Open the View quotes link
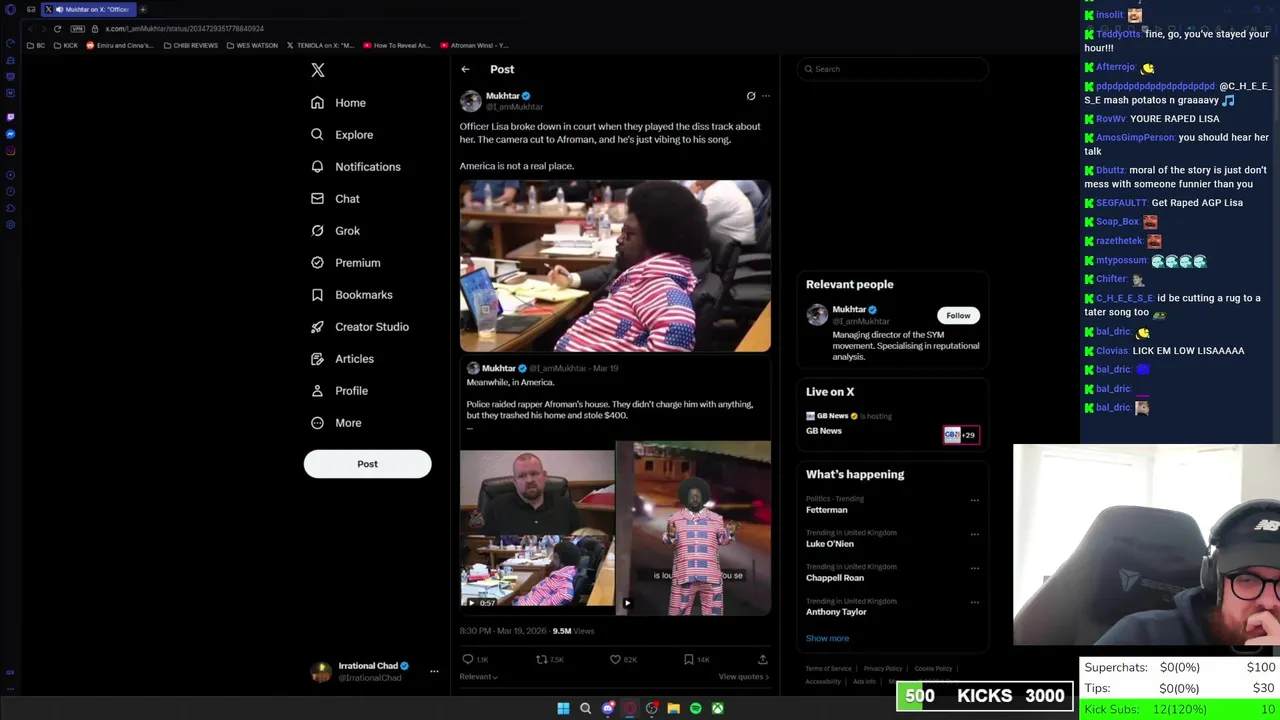This screenshot has height=720, width=1280. (x=744, y=677)
